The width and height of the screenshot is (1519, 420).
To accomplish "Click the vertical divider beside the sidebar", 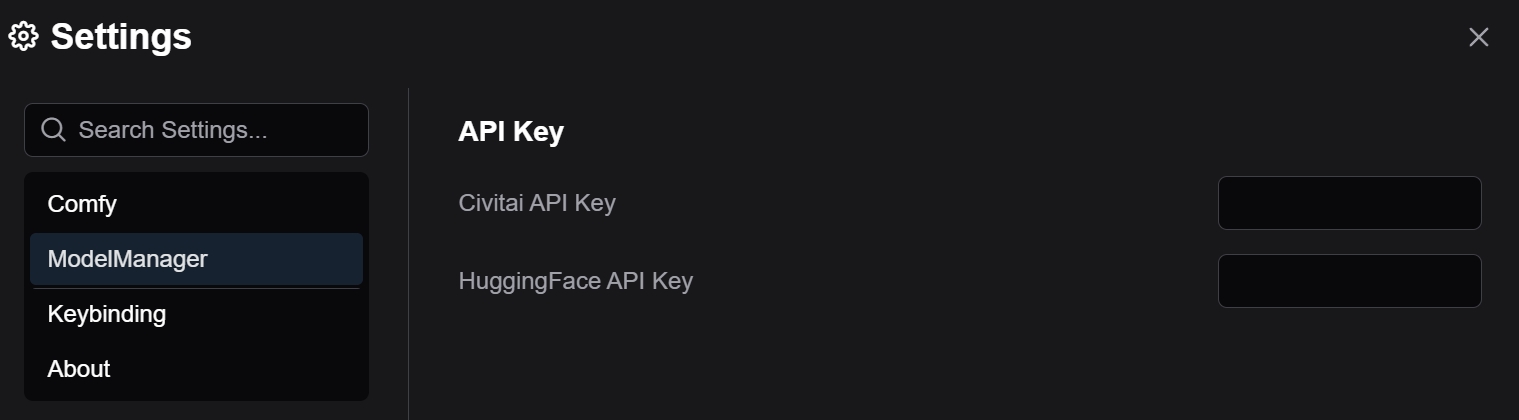I will 408,250.
